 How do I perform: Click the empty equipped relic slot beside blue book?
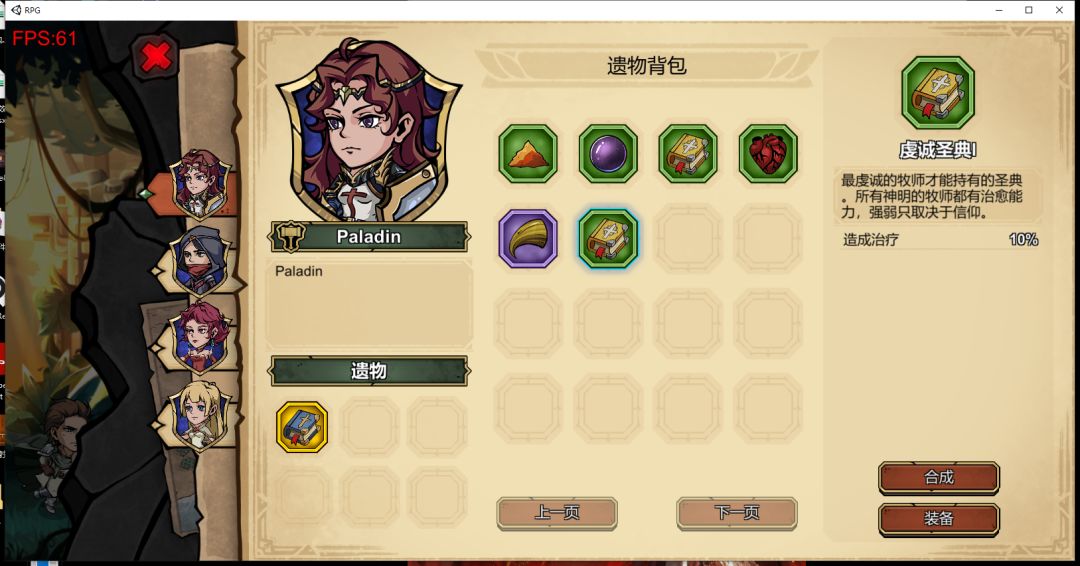pos(369,427)
